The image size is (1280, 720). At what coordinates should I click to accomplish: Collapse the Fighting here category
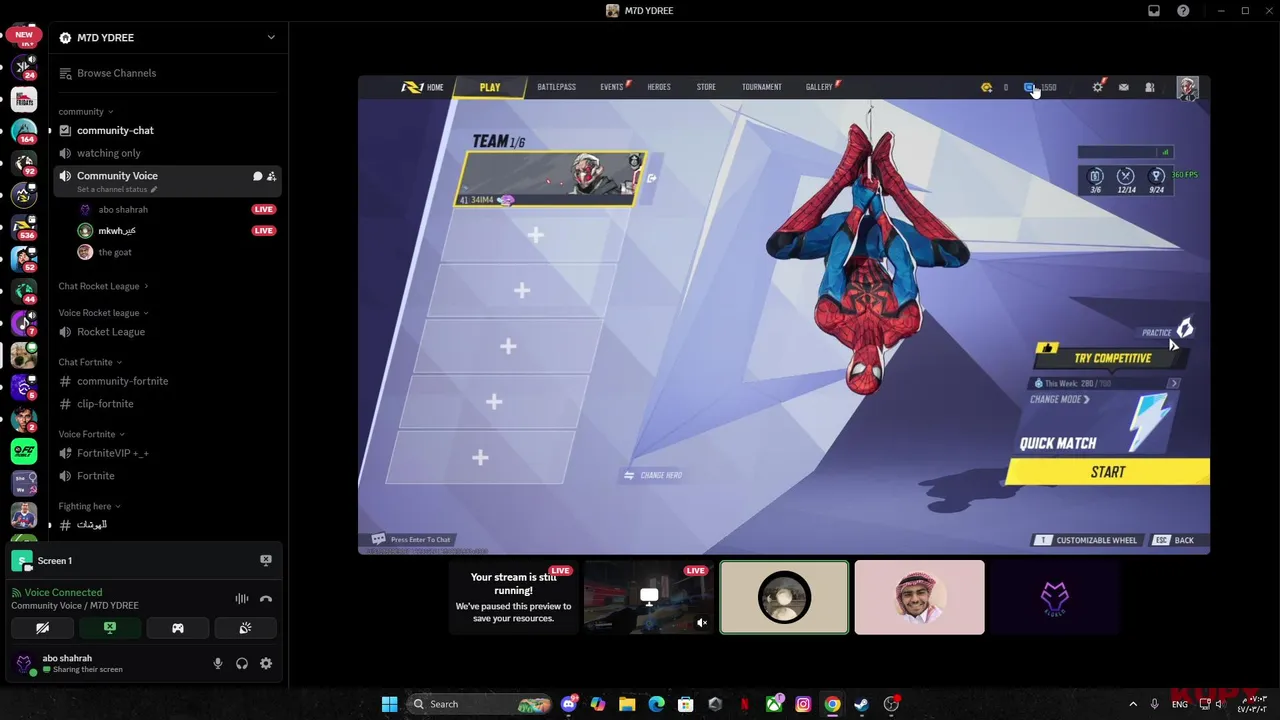coord(89,506)
